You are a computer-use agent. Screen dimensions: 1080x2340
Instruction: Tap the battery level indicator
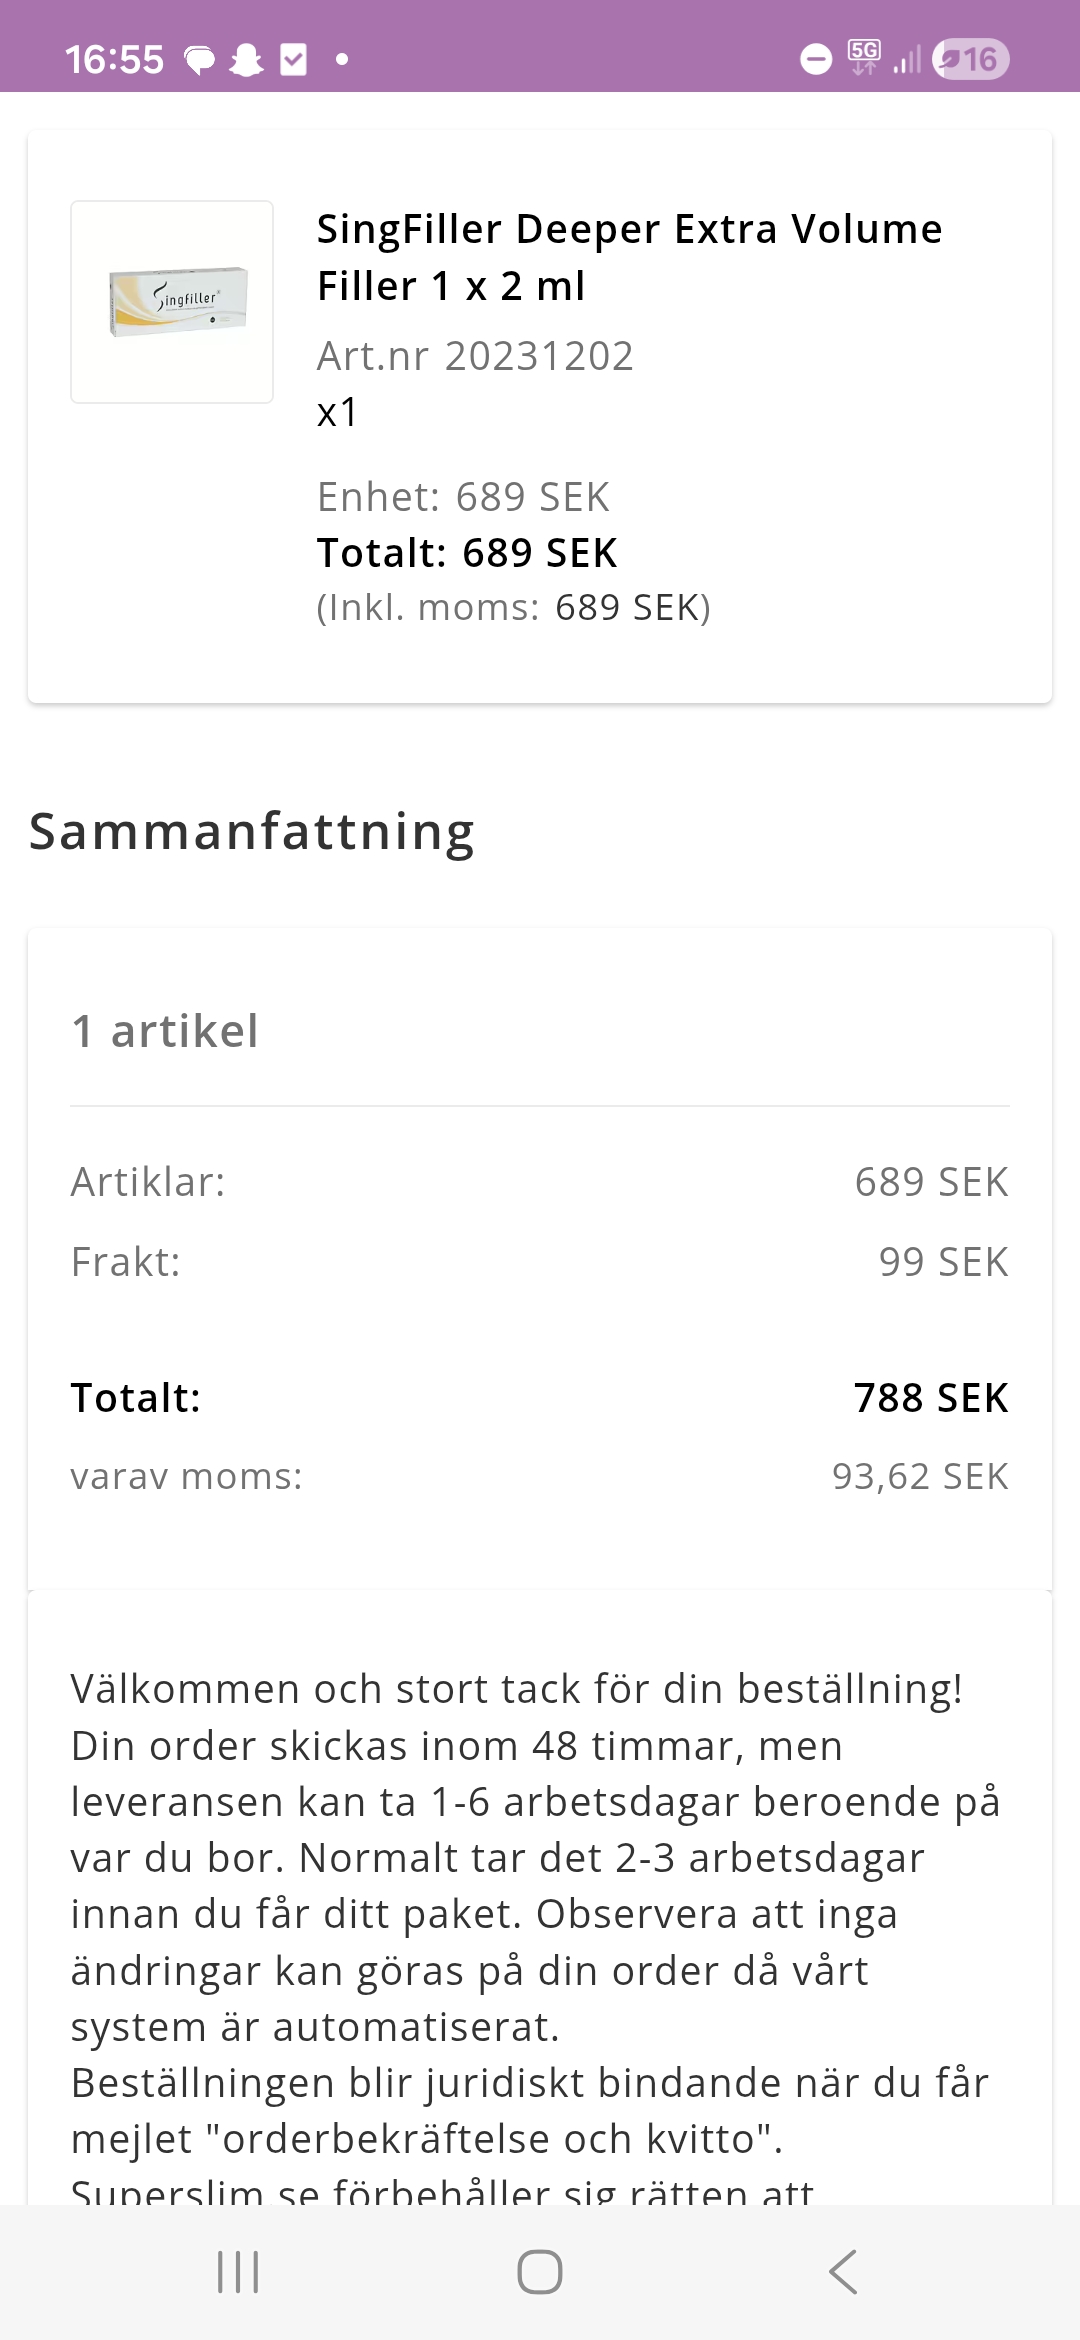[x=970, y=60]
